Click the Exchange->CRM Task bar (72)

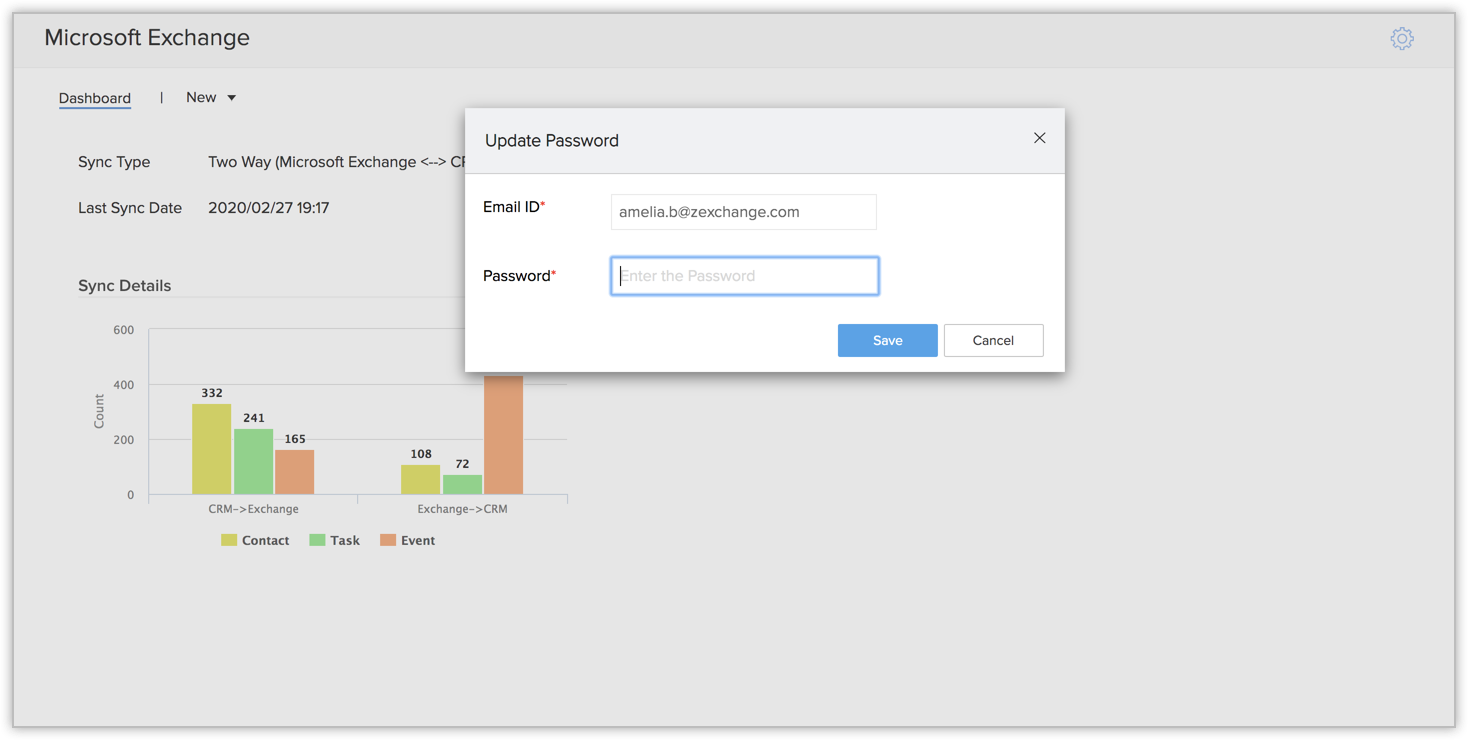coord(462,484)
